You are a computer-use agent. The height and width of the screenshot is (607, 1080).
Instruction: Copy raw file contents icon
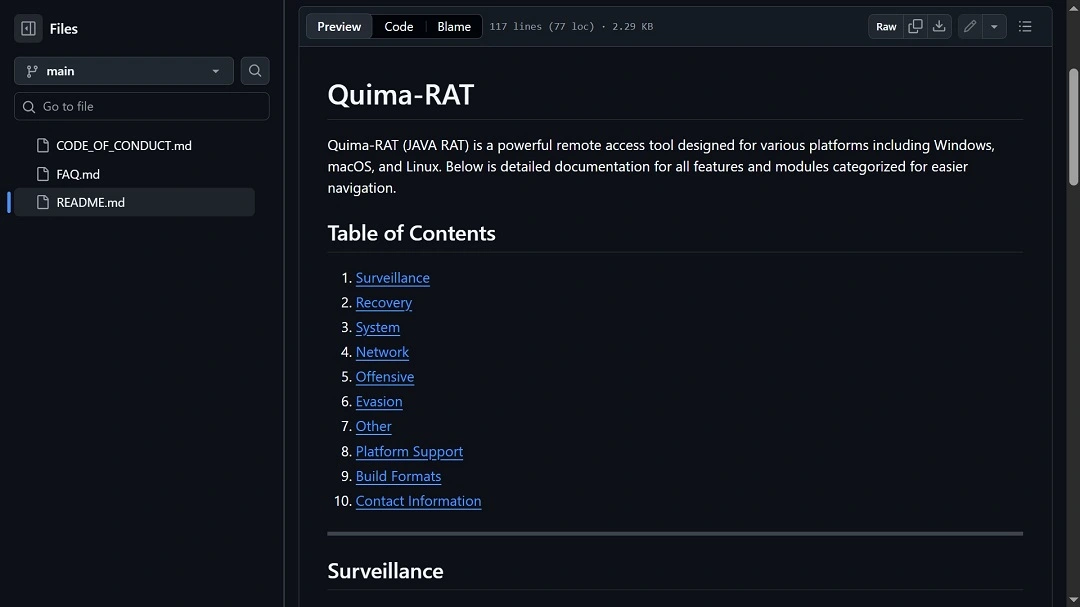click(915, 27)
